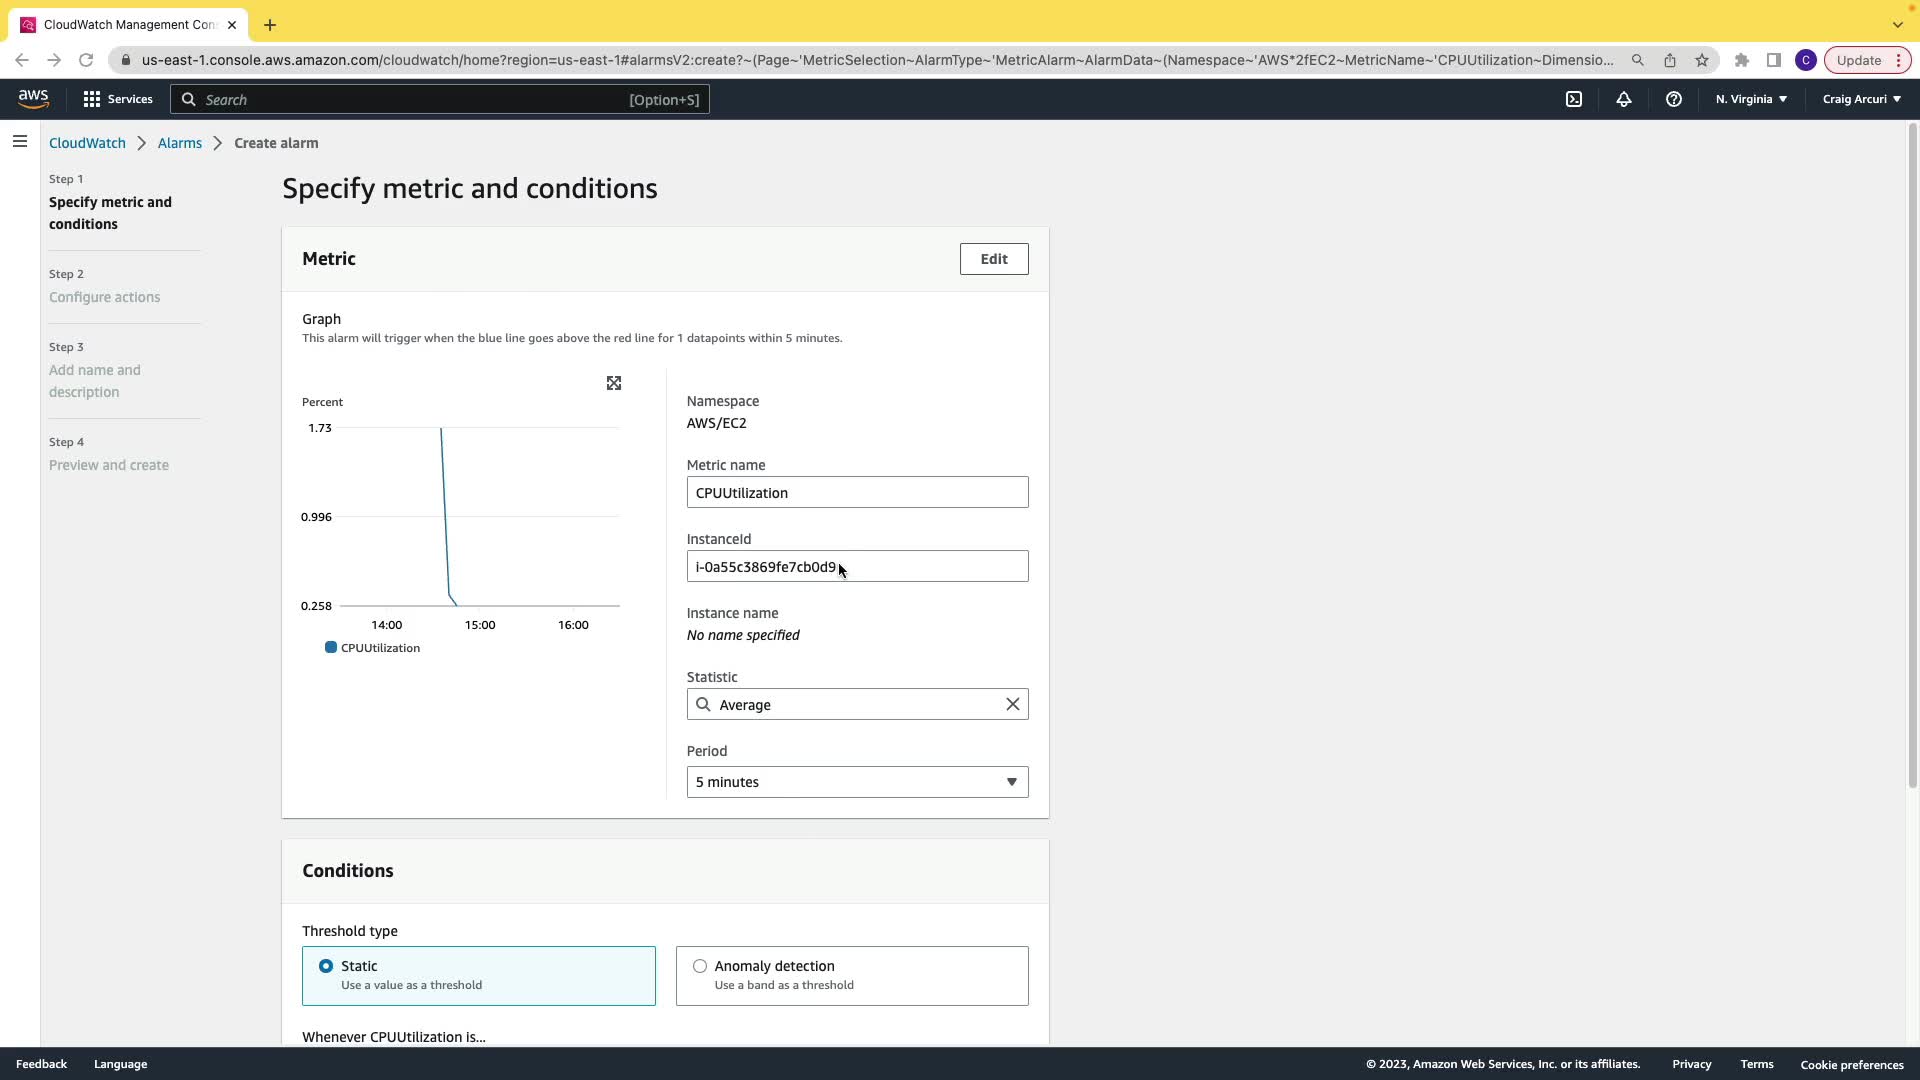
Task: Open the notifications bell
Action: click(x=1624, y=99)
